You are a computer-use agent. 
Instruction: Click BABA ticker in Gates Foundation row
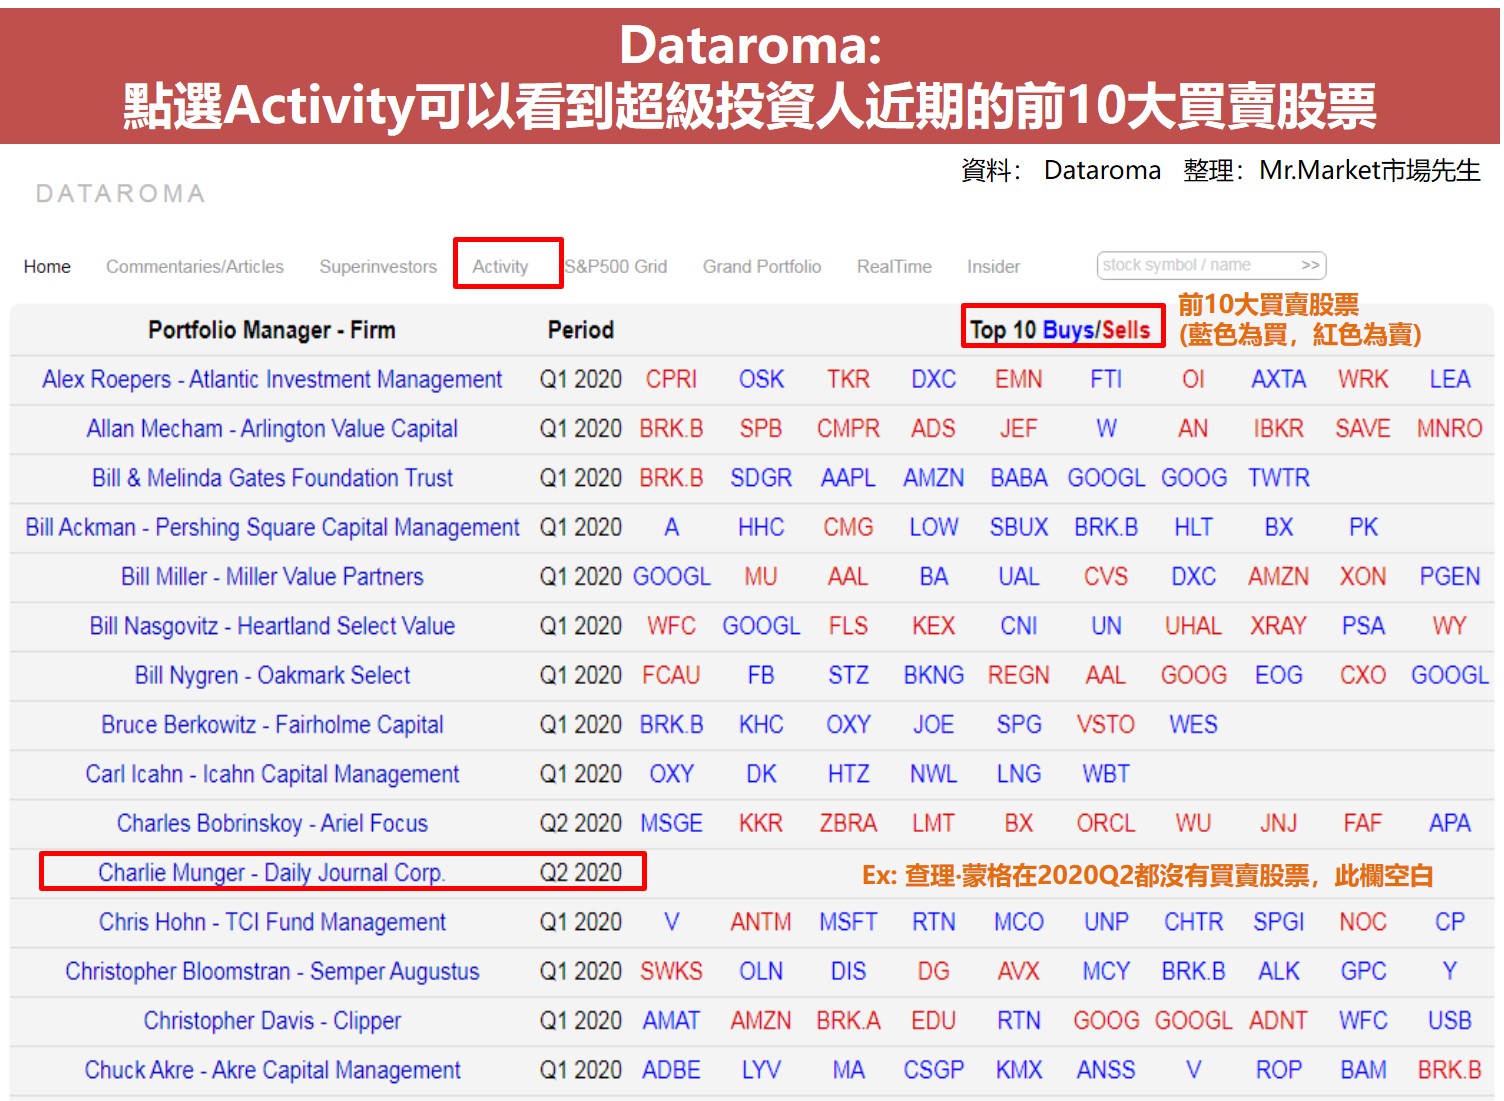pyautogui.click(x=1019, y=478)
